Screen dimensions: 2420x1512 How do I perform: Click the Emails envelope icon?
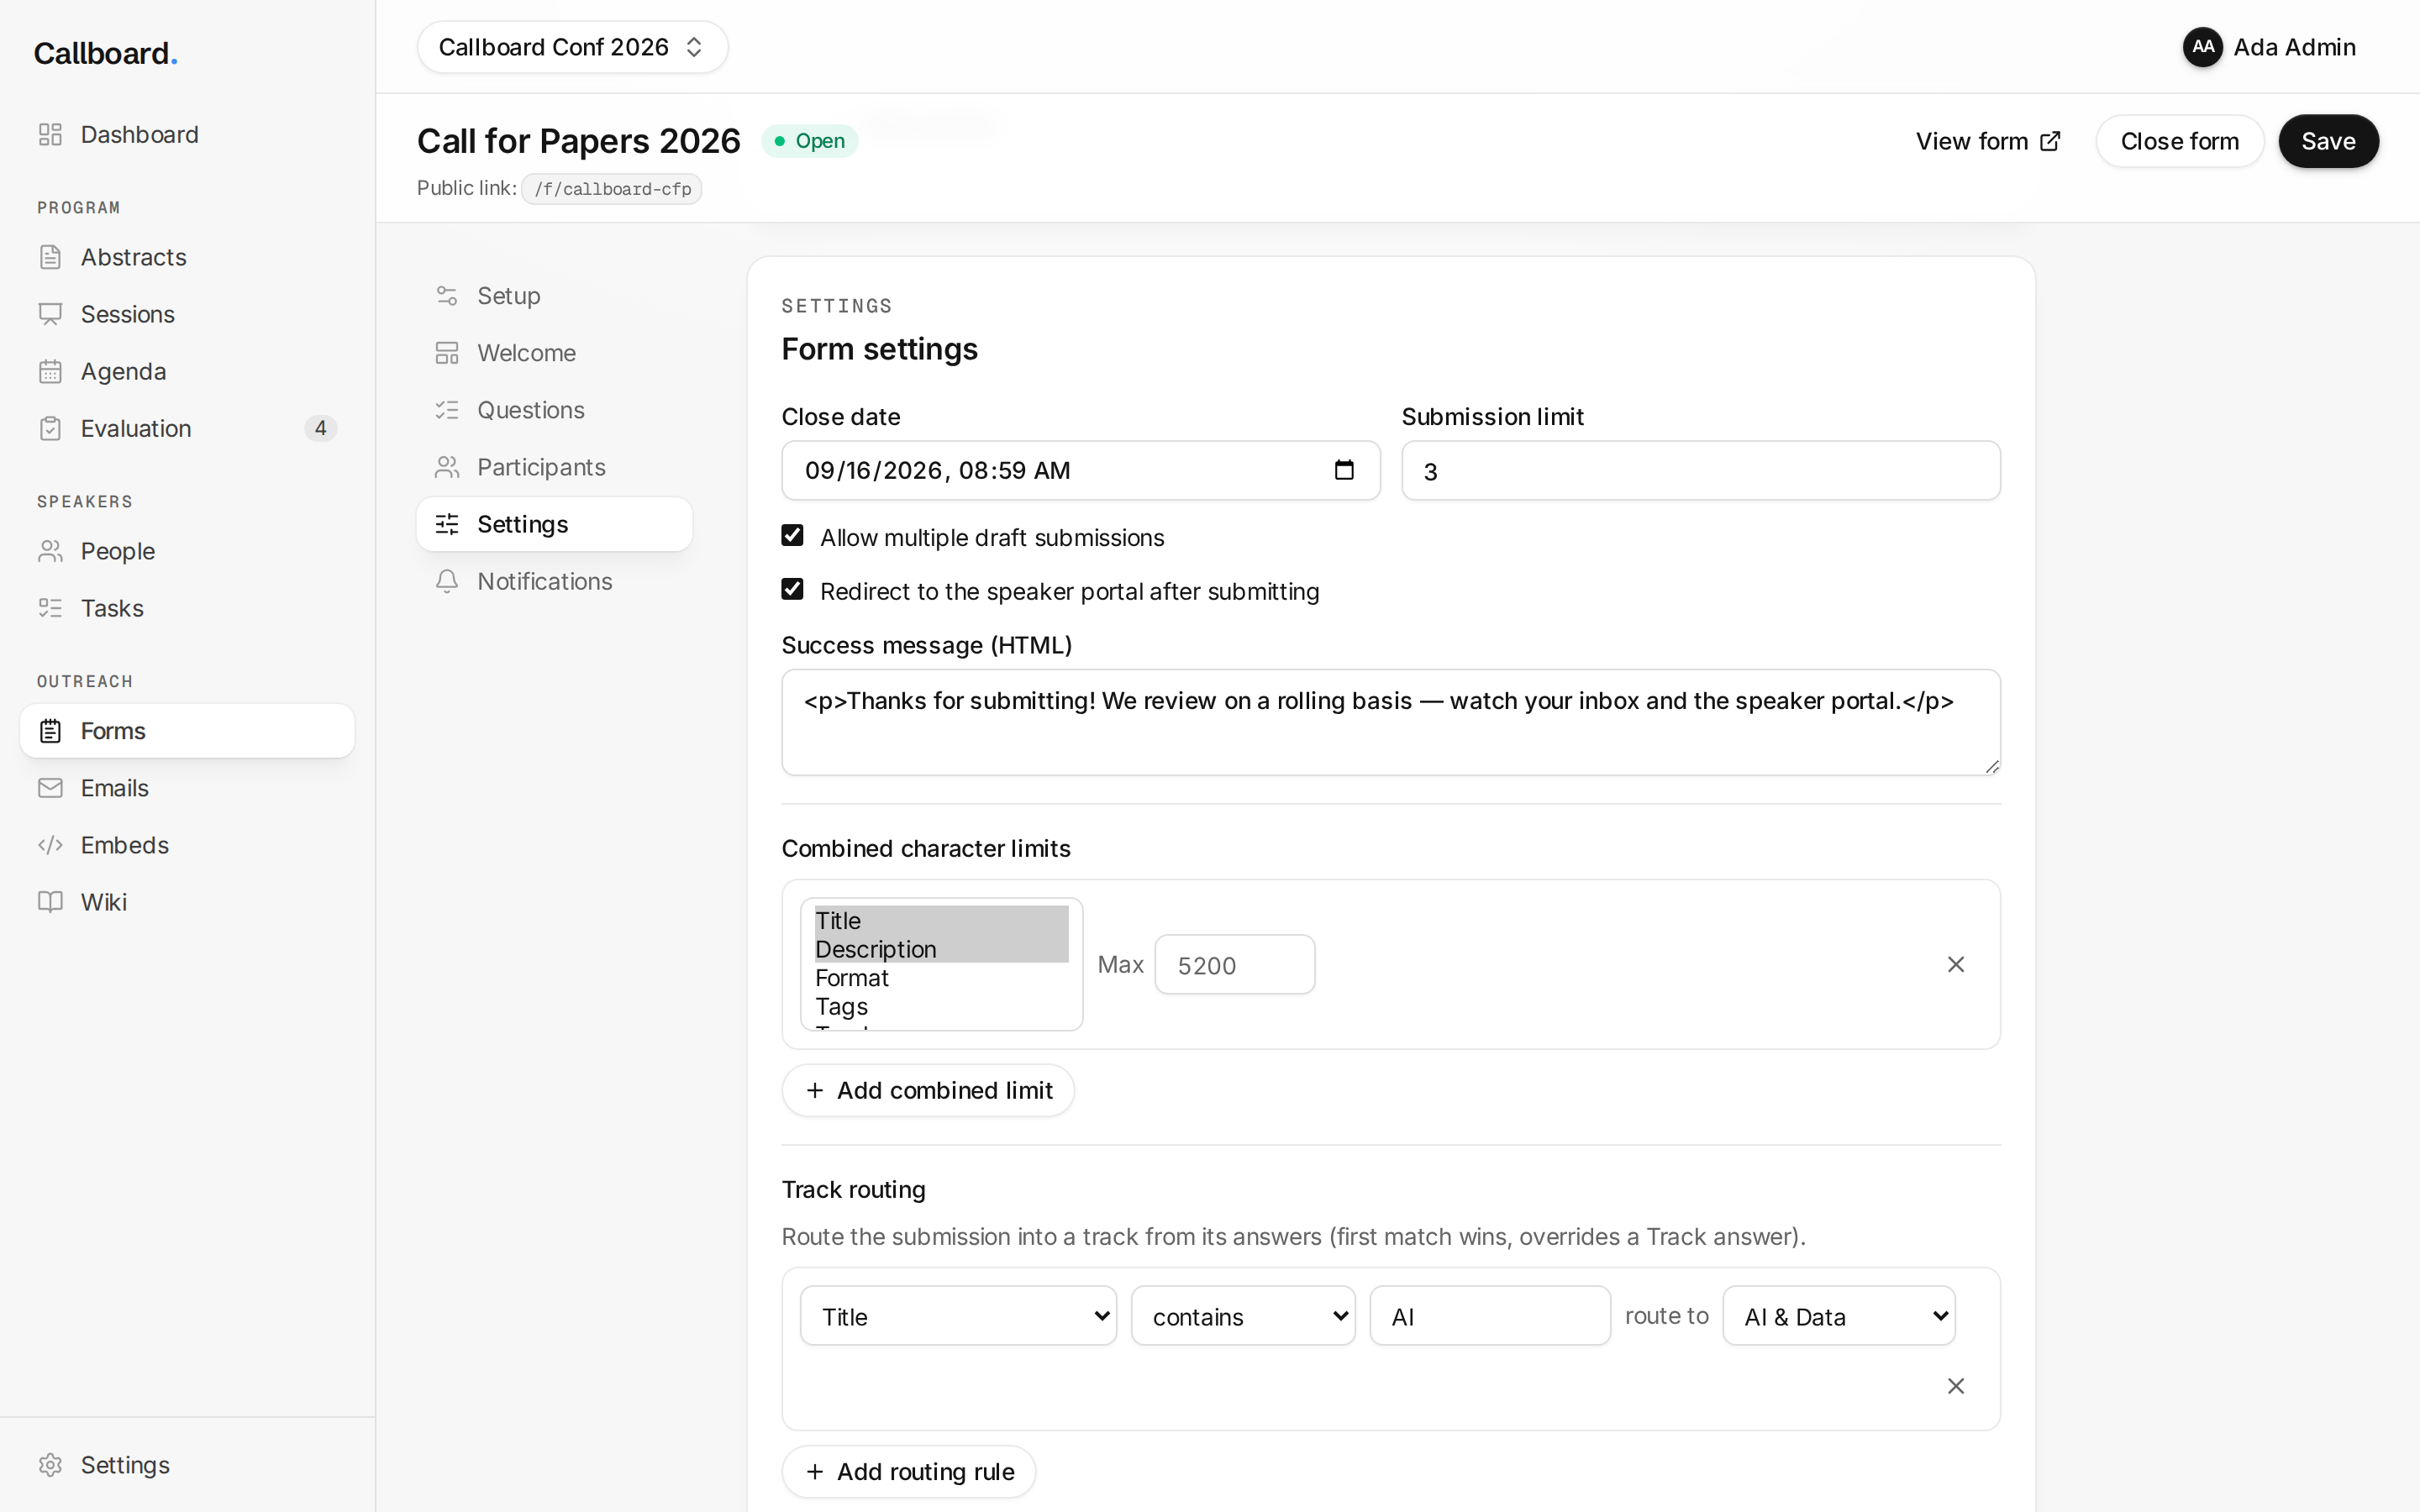click(x=50, y=788)
